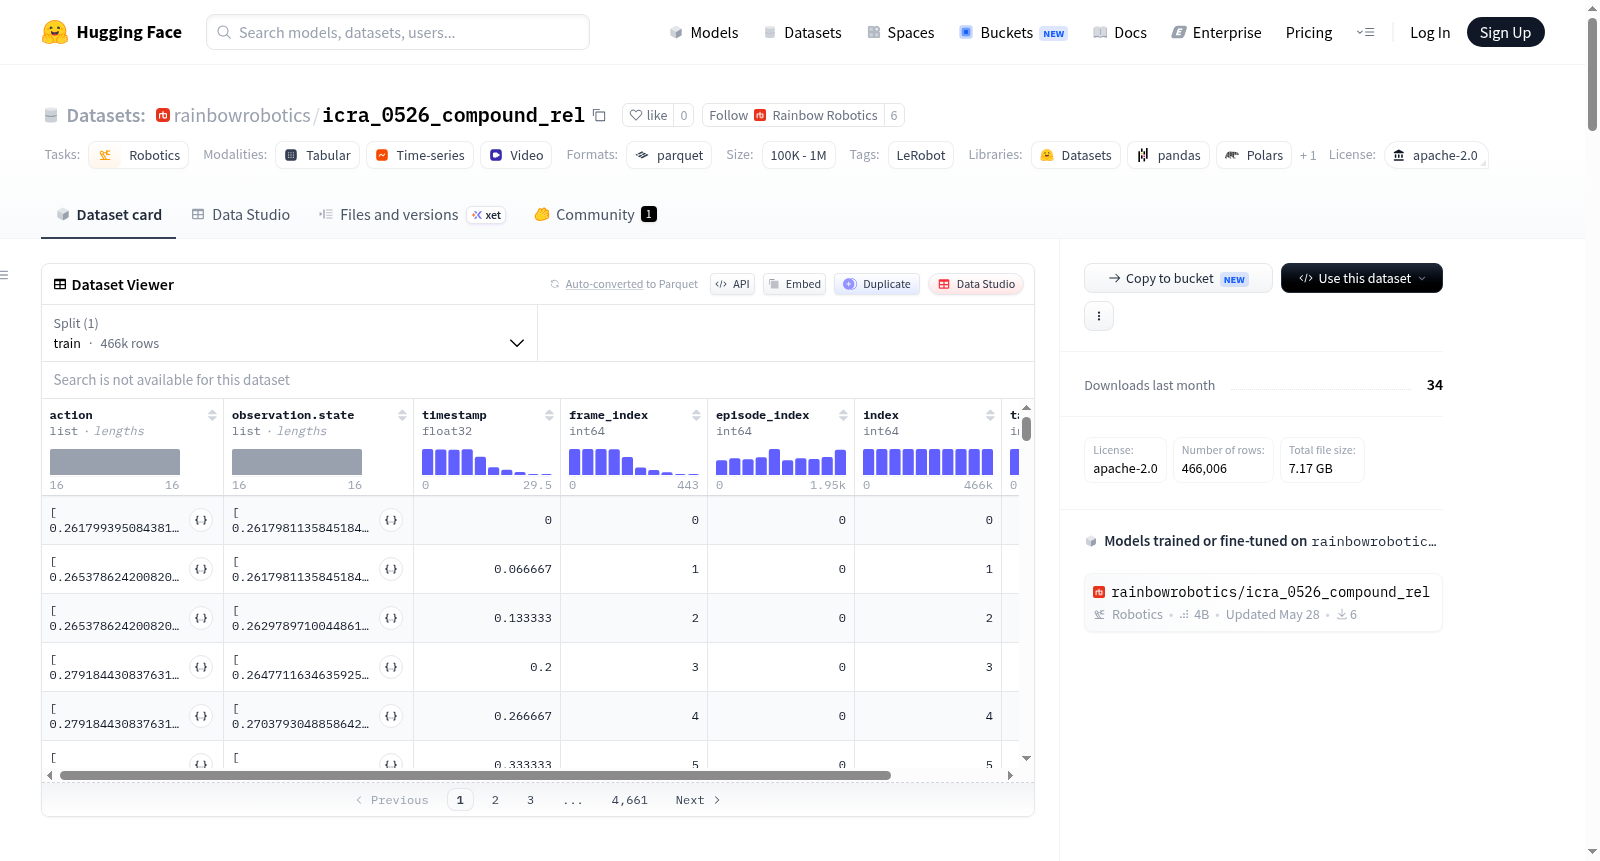Click the Sign Up button

click(x=1506, y=32)
